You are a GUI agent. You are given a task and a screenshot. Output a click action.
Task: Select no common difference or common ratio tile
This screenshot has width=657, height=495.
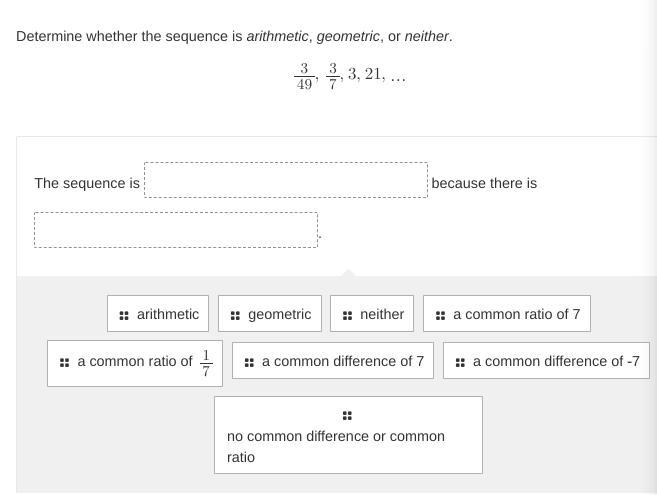[x=348, y=436]
